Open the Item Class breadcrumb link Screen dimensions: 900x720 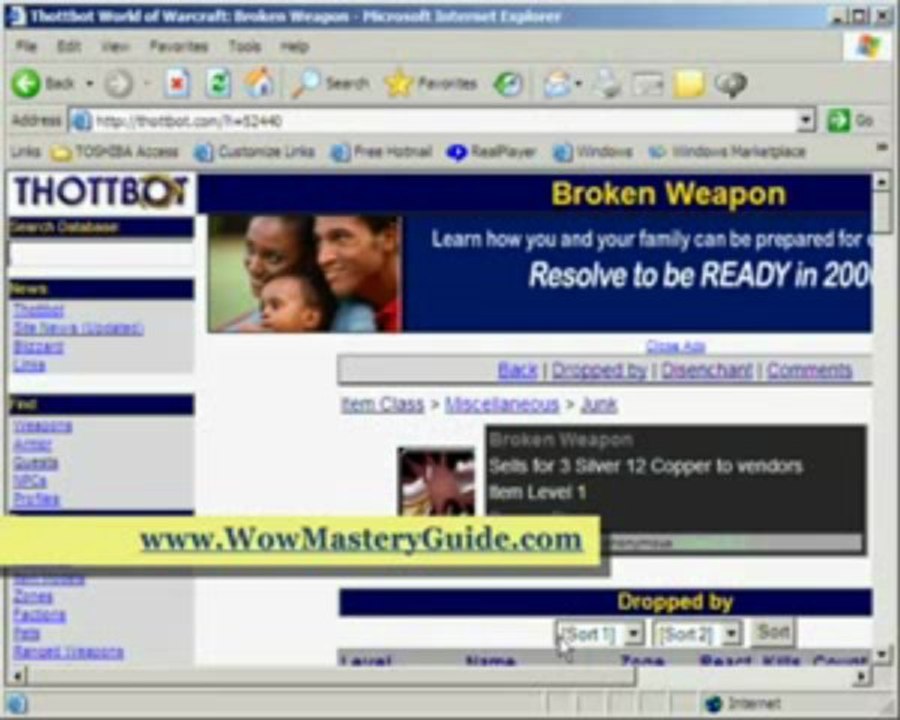click(x=382, y=405)
